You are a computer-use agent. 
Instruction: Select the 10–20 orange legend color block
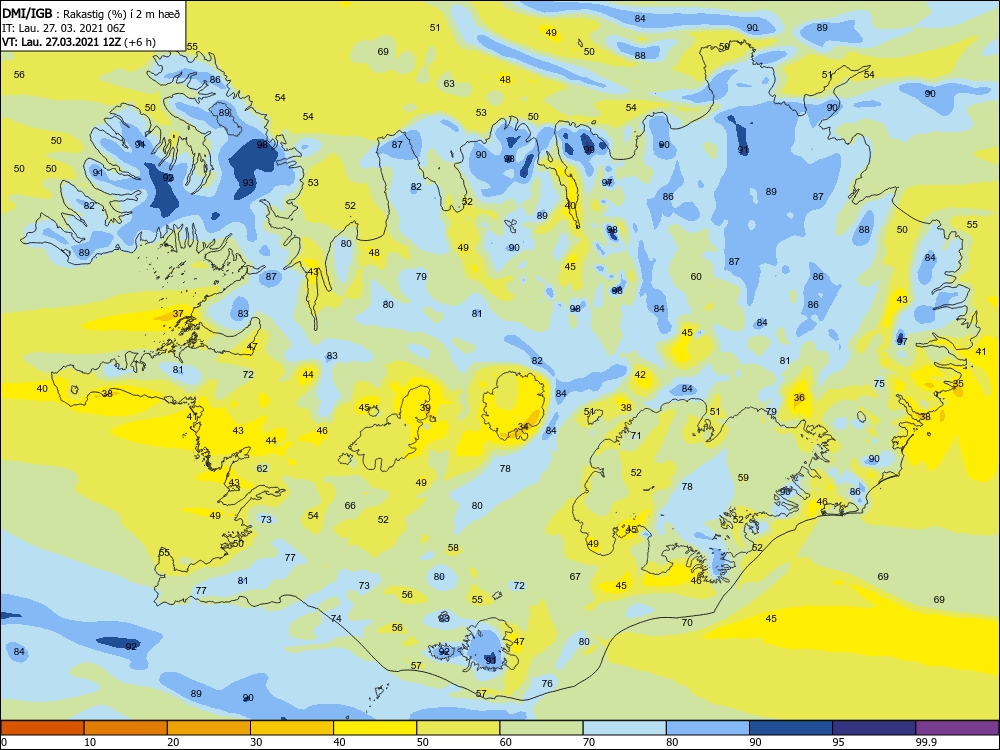point(126,728)
